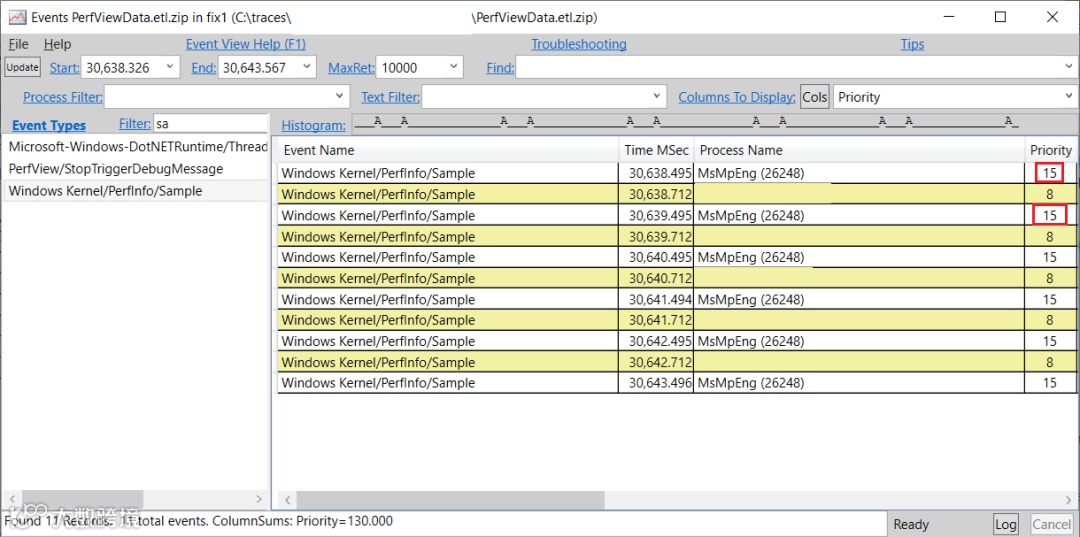
Task: Open the Start time dropdown
Action: [170, 67]
